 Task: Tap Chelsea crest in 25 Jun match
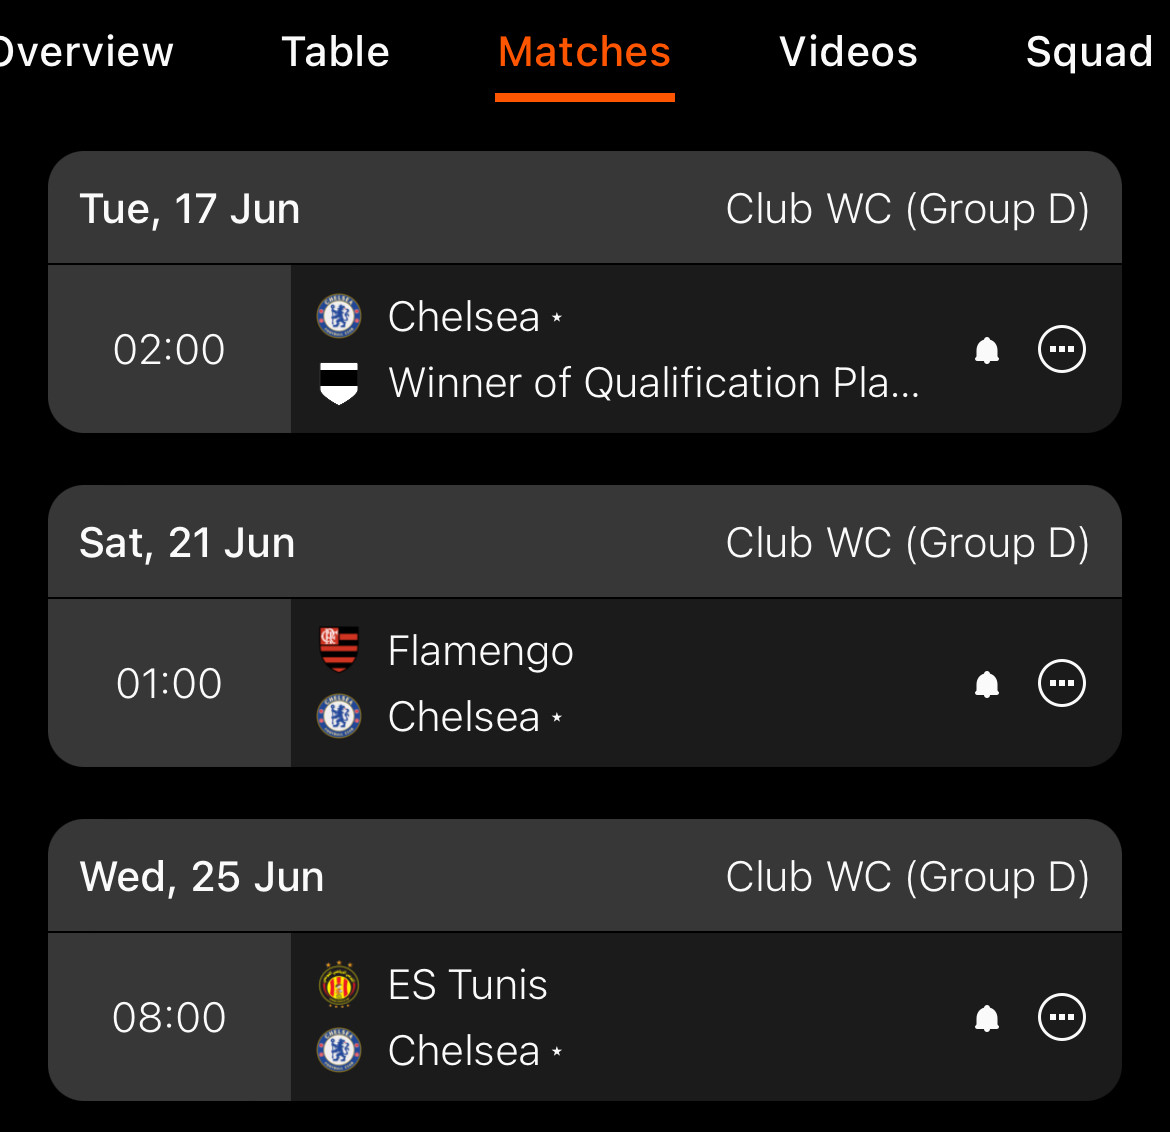click(x=339, y=1050)
